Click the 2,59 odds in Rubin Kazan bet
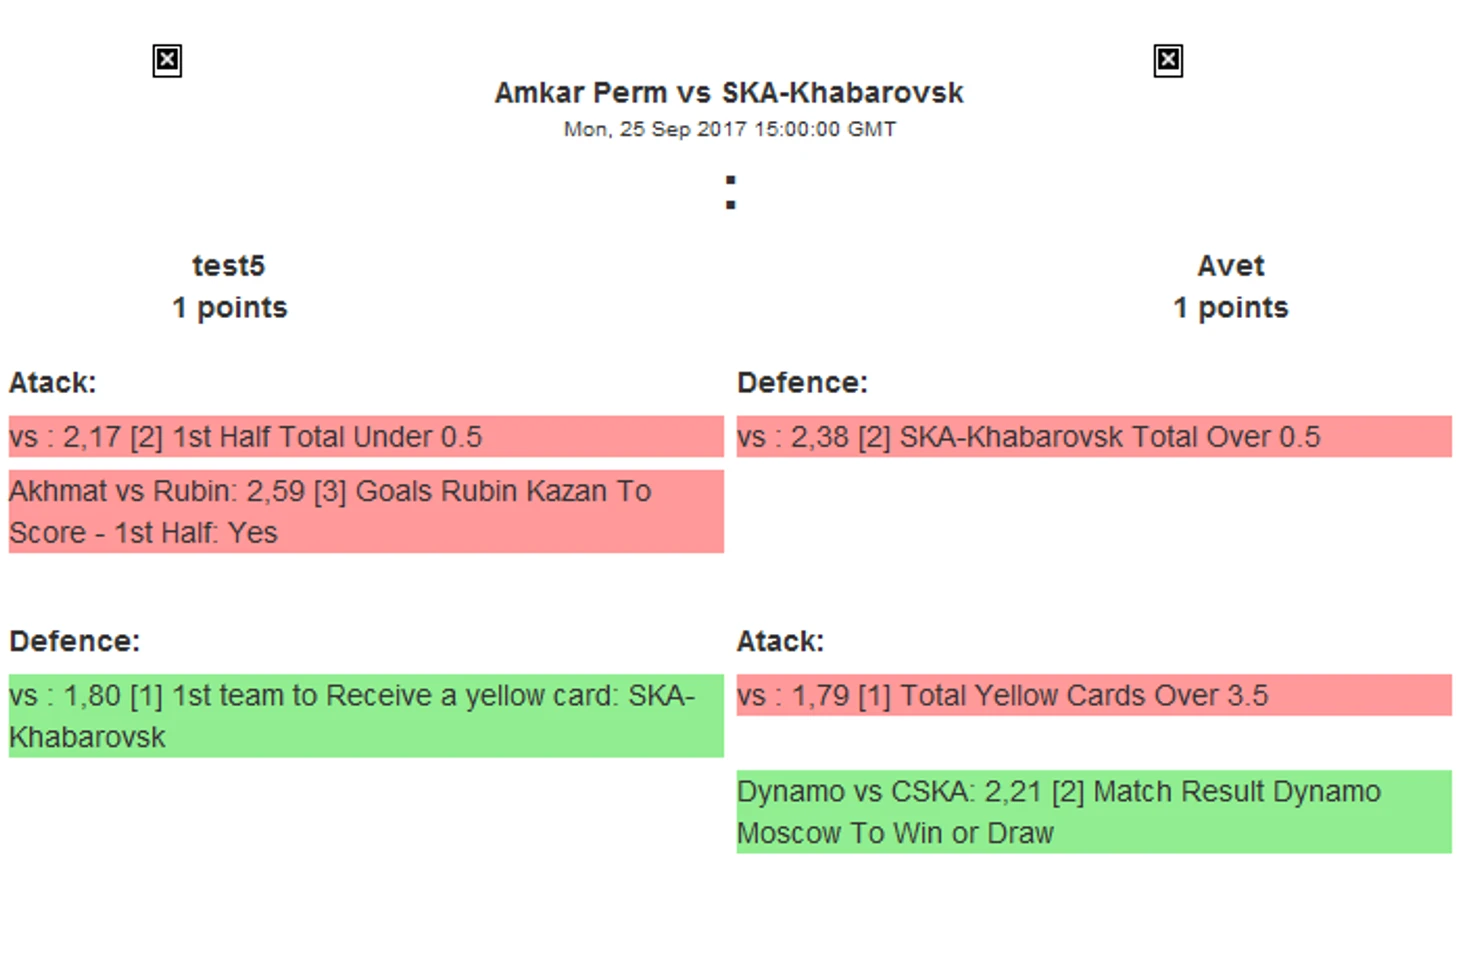Image resolution: width=1460 pixels, height=959 pixels. [x=275, y=491]
